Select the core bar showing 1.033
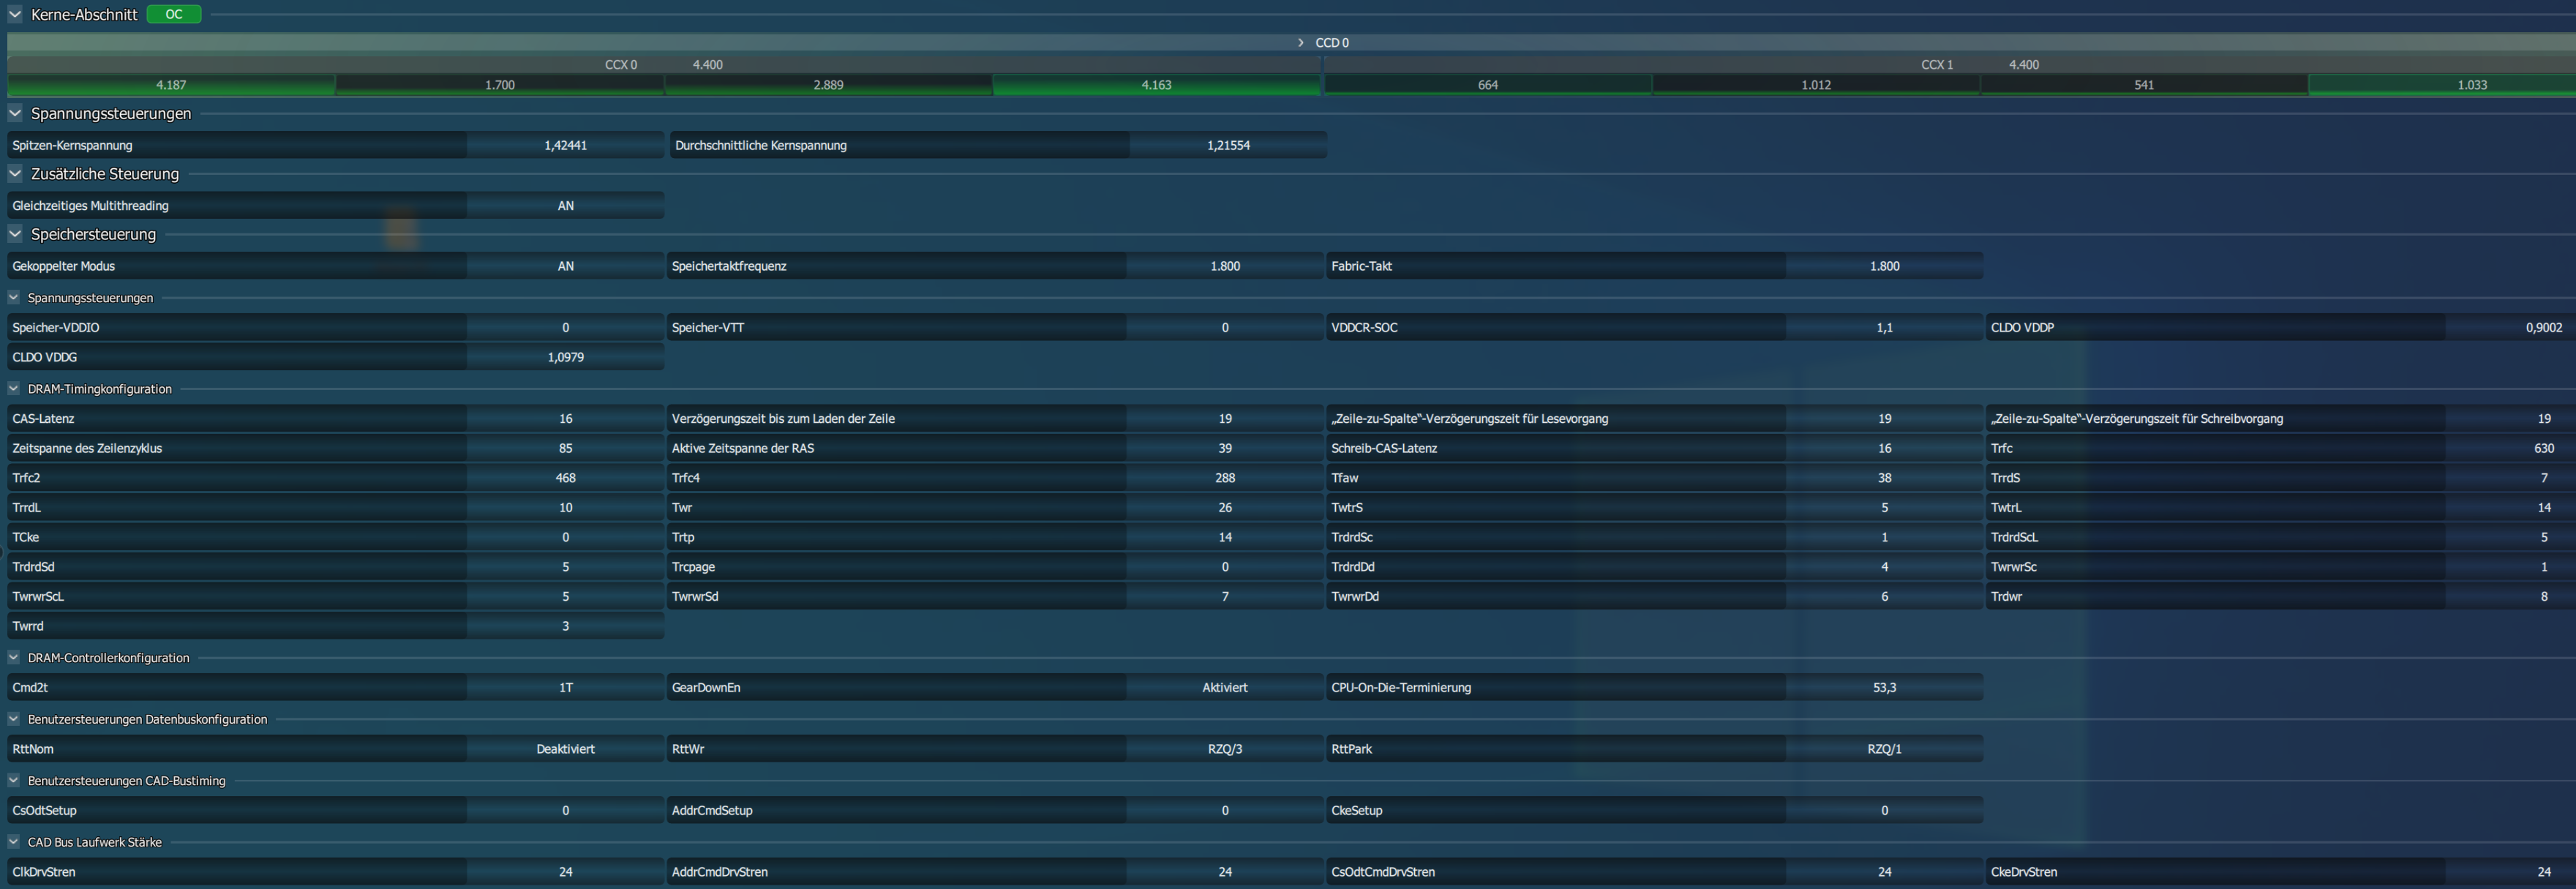This screenshot has width=2576, height=889. click(x=2471, y=85)
